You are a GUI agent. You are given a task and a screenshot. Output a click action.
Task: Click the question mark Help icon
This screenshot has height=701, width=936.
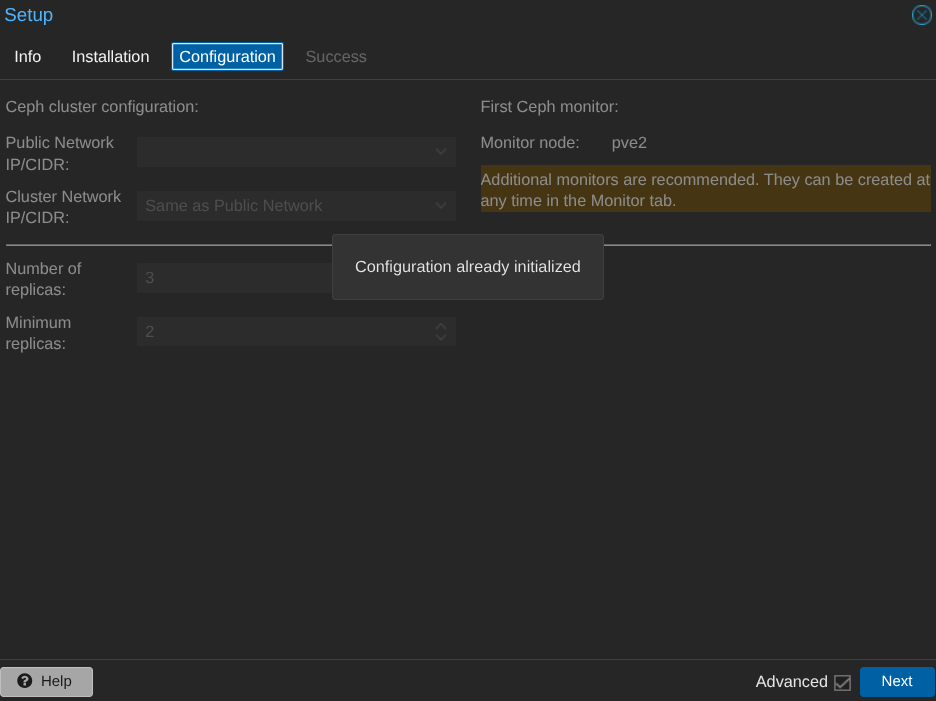[25, 681]
